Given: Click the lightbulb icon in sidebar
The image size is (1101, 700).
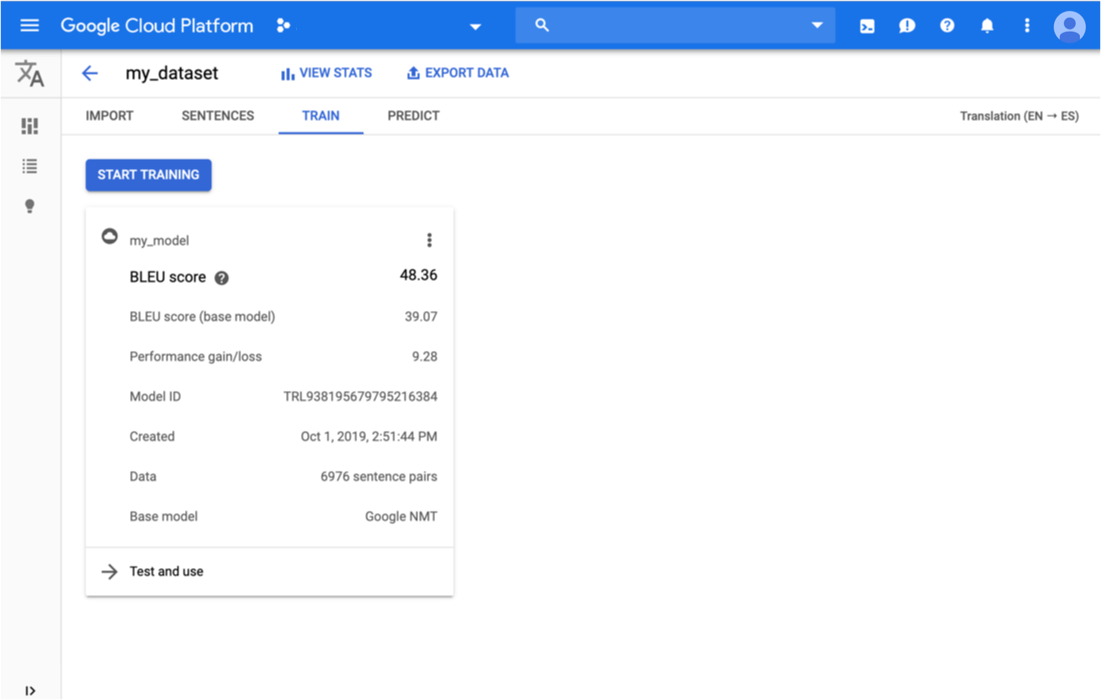Looking at the screenshot, I should tap(30, 206).
